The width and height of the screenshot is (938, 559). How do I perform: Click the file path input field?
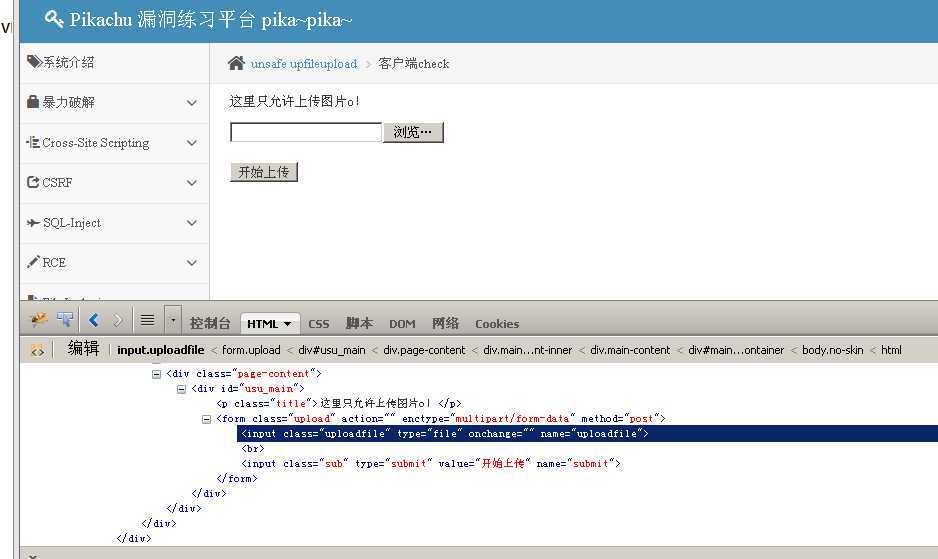(306, 132)
